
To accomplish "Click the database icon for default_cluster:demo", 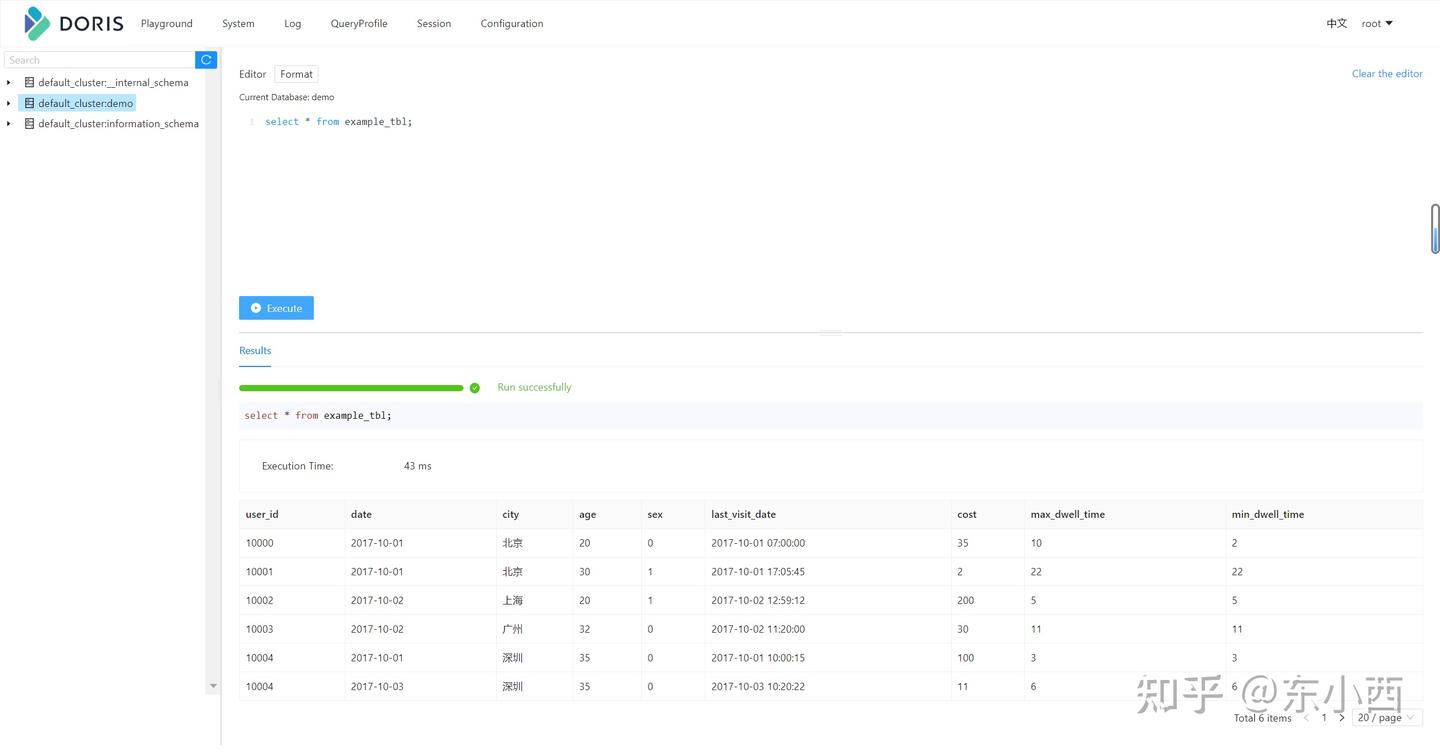I will point(29,103).
